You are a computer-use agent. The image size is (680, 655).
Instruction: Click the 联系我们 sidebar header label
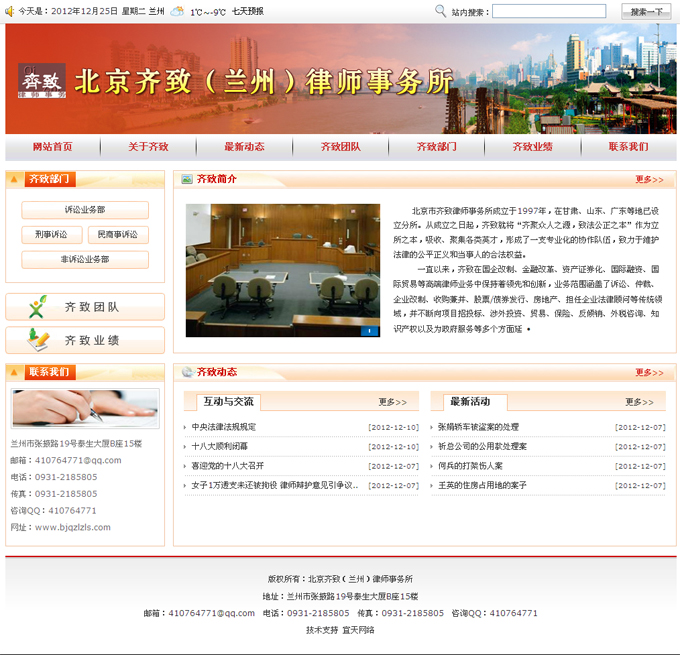[x=50, y=372]
